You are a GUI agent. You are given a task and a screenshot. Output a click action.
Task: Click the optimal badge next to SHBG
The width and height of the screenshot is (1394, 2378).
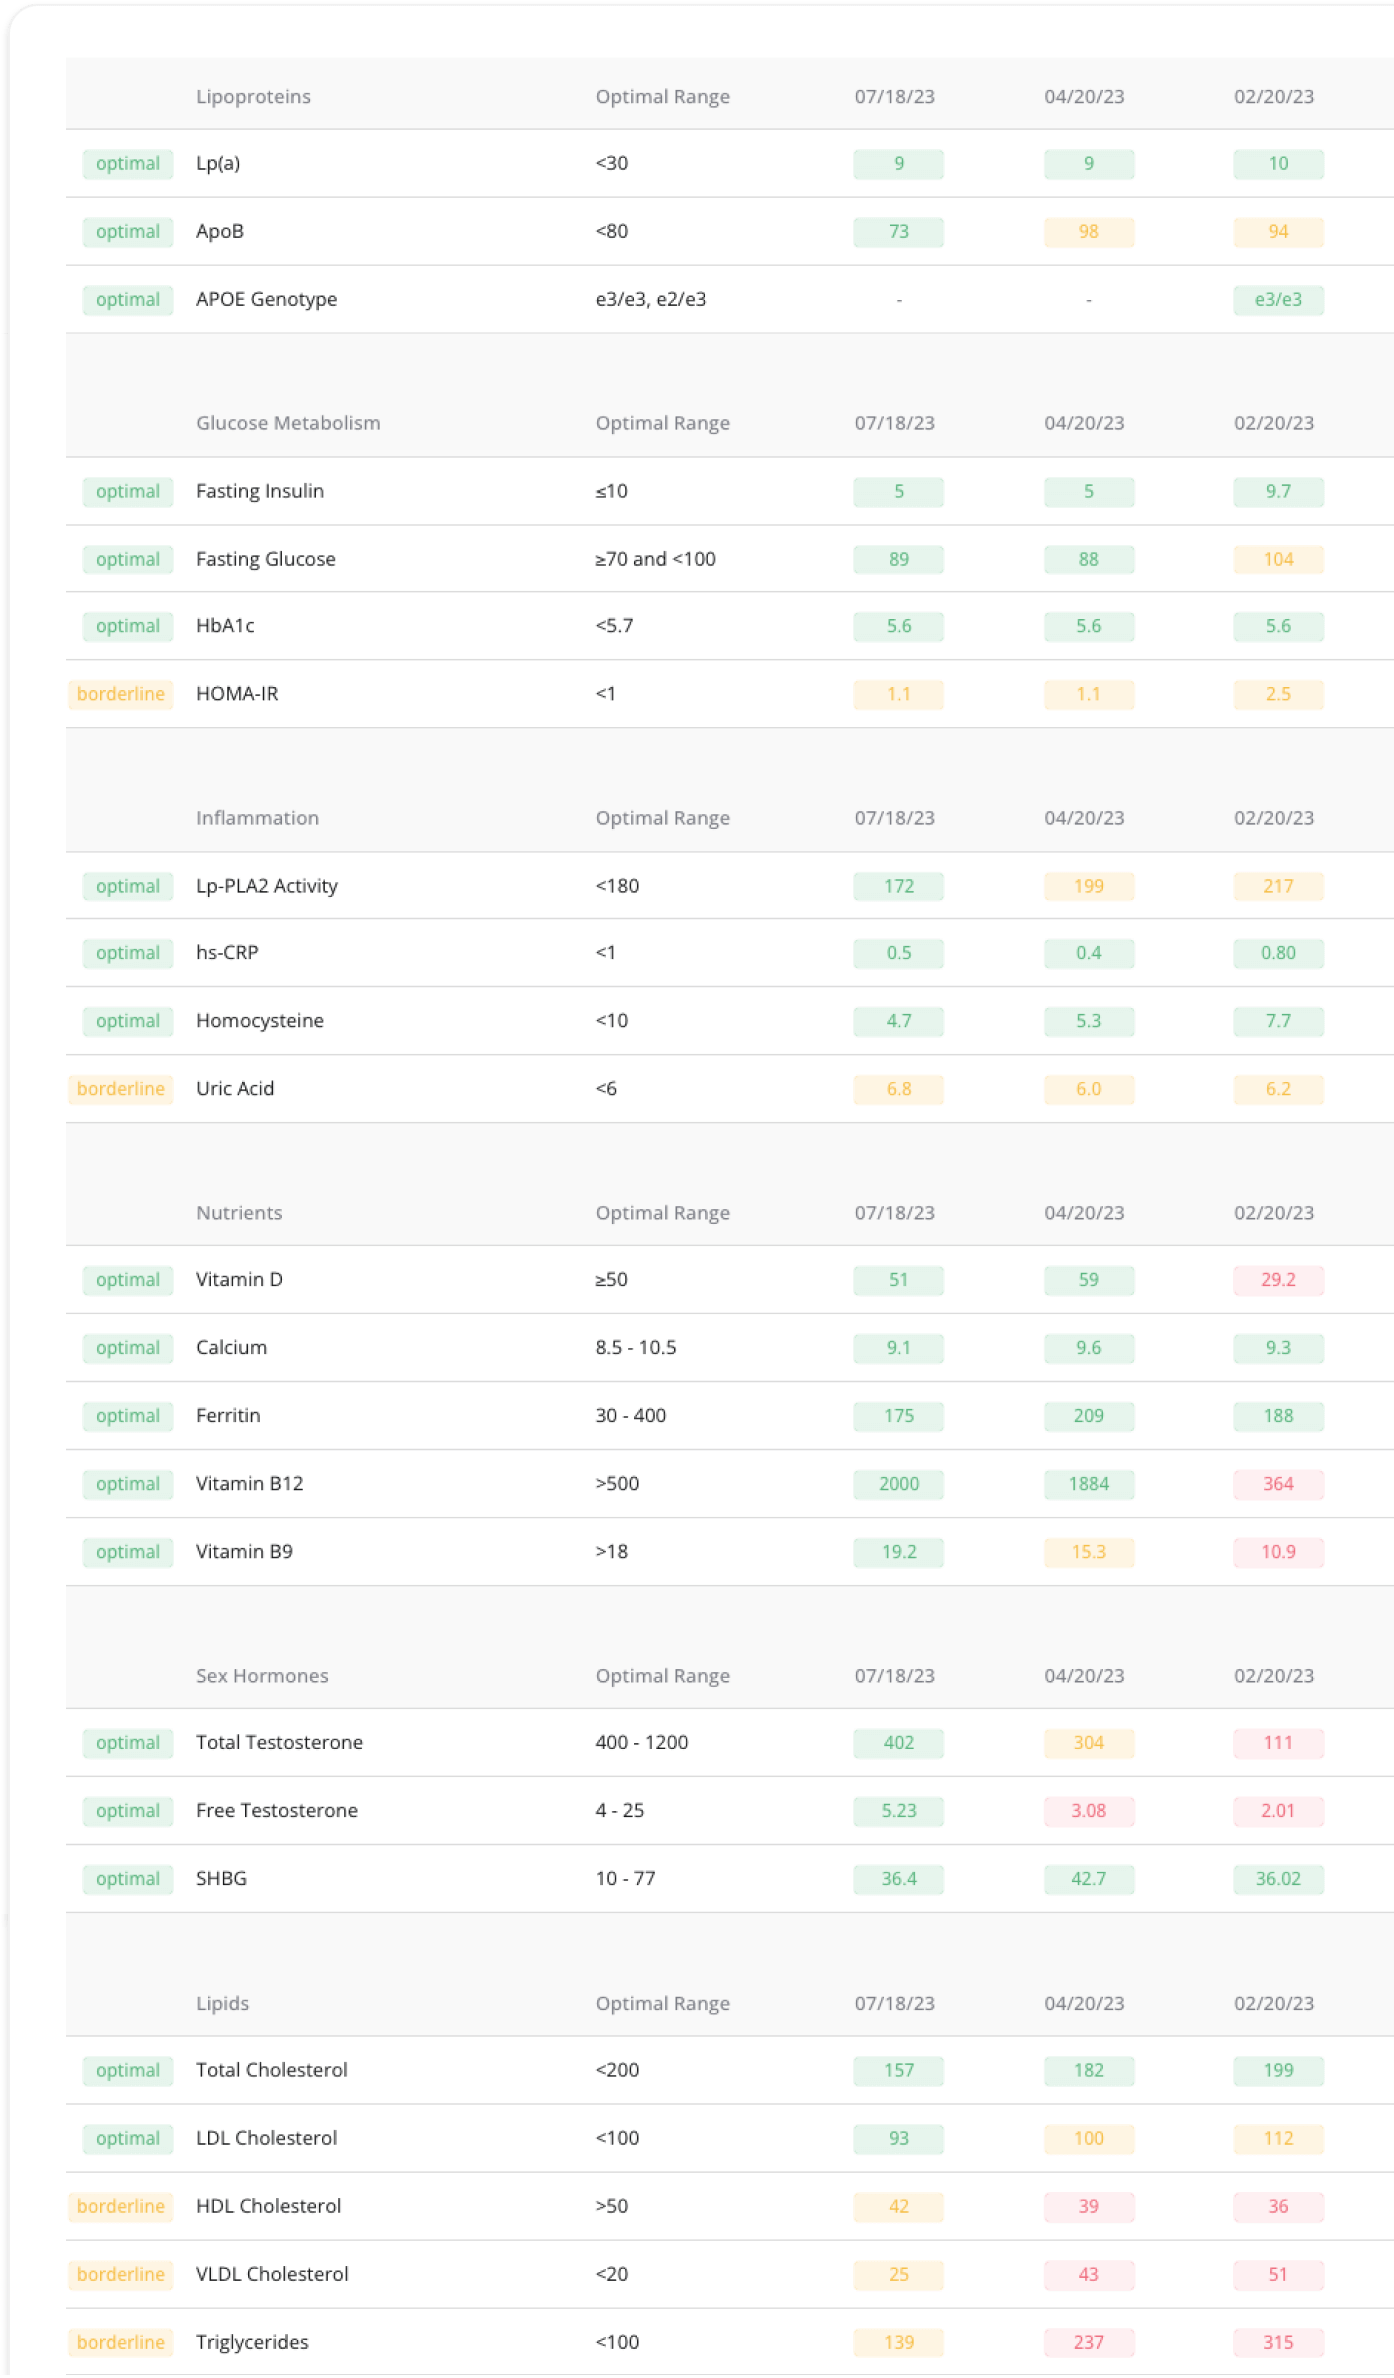click(x=127, y=1879)
